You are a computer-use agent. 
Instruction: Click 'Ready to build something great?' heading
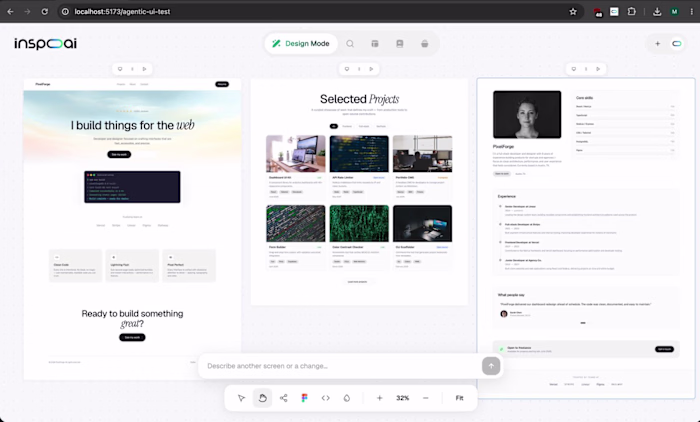[132, 318]
